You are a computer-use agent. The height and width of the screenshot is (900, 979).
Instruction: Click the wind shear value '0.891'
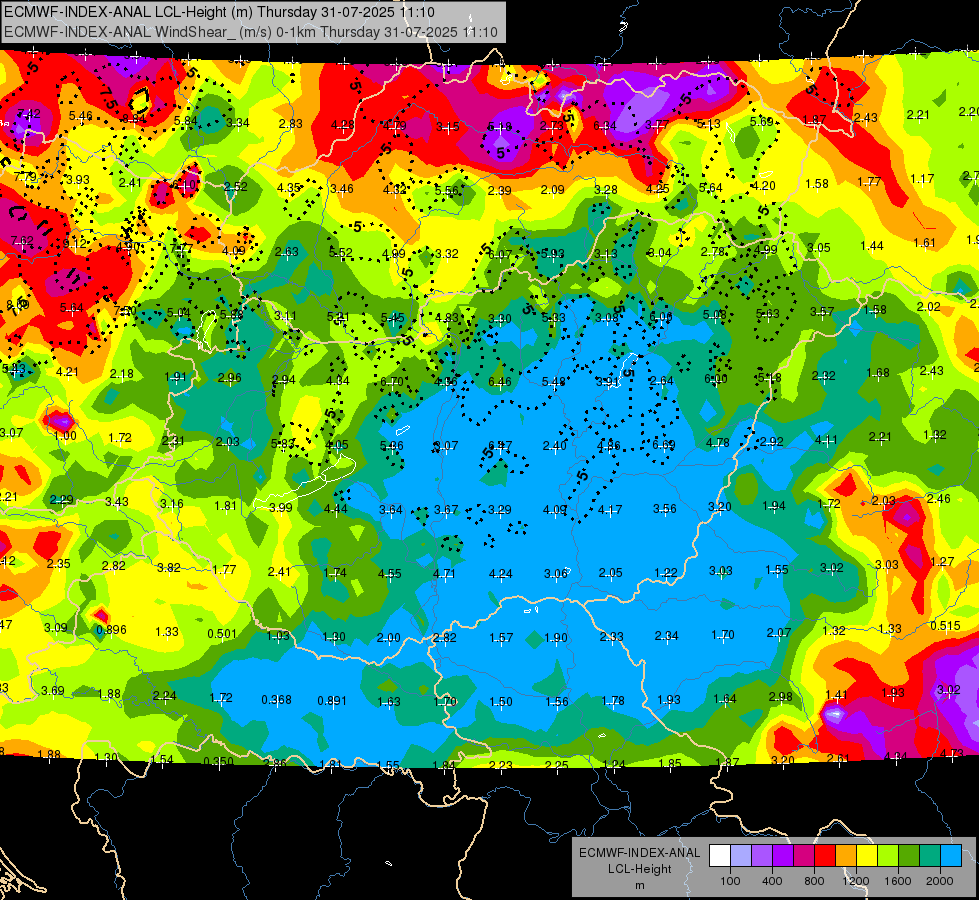click(x=332, y=701)
